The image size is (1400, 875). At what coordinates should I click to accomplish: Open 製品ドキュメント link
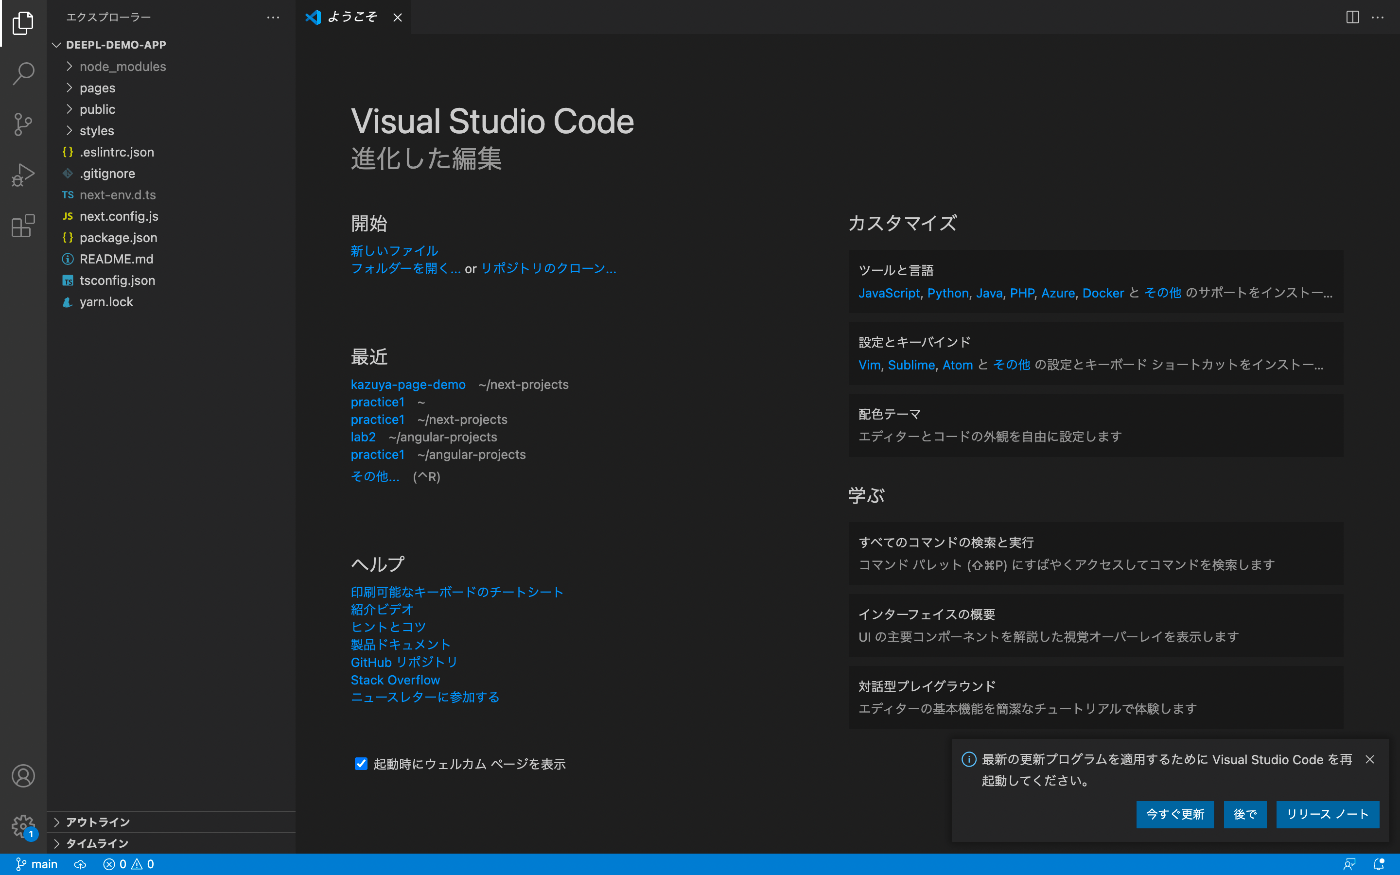click(401, 645)
